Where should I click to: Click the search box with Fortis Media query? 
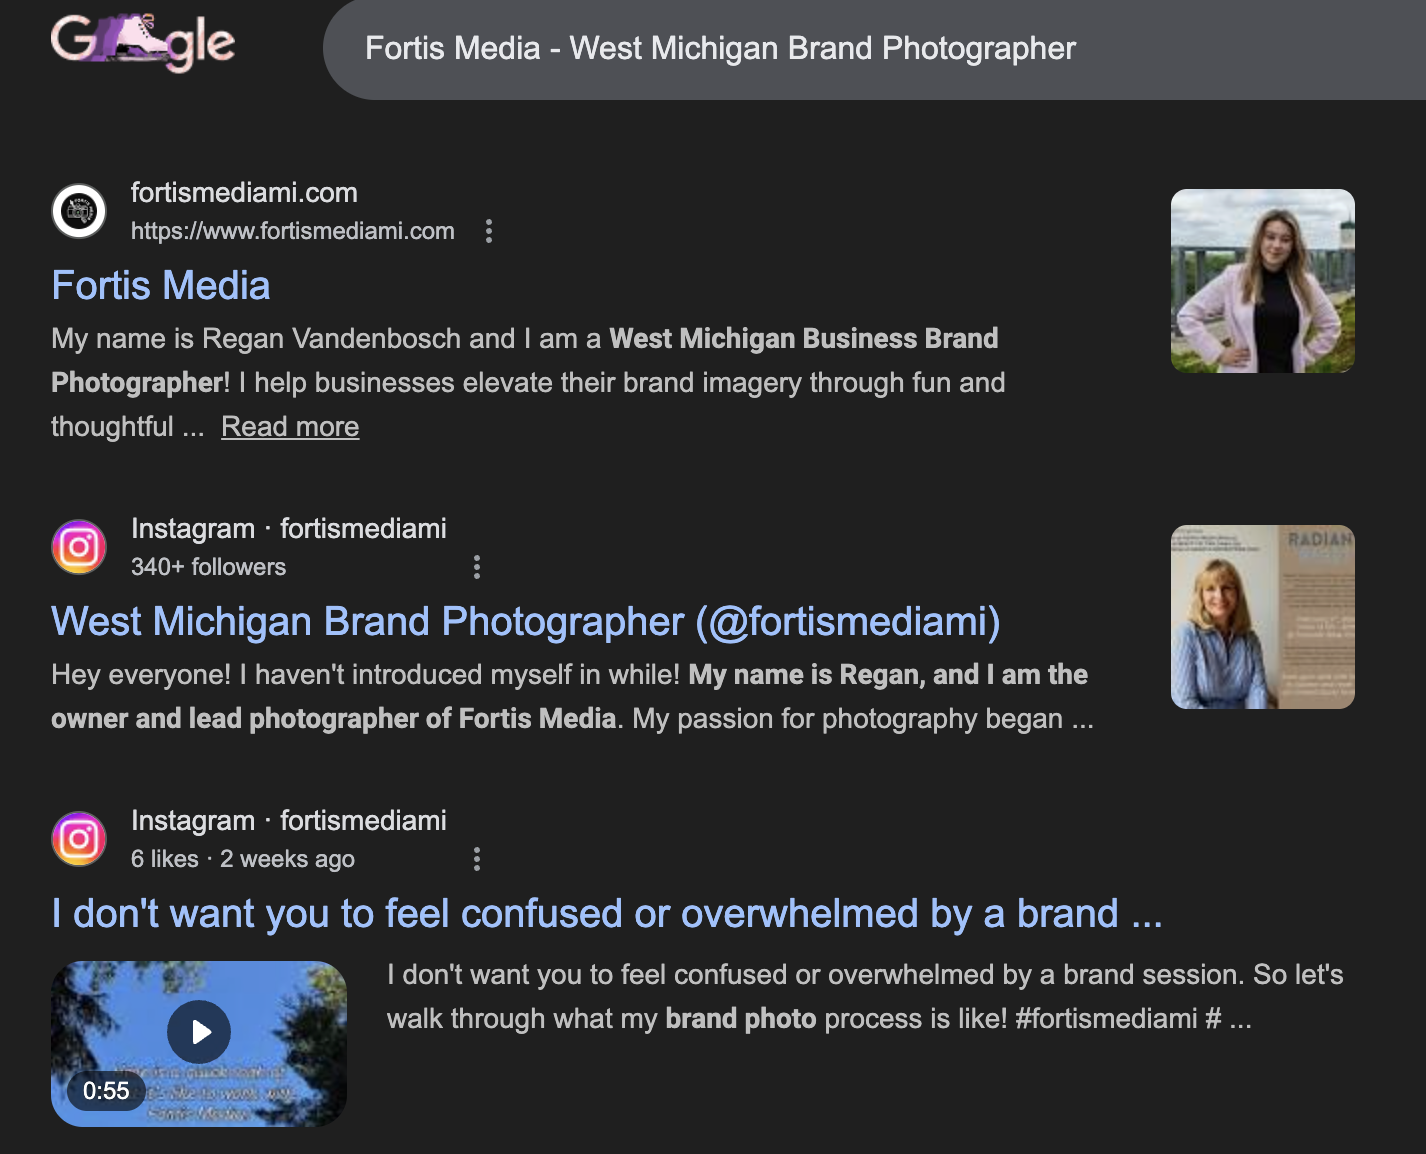[x=875, y=49]
